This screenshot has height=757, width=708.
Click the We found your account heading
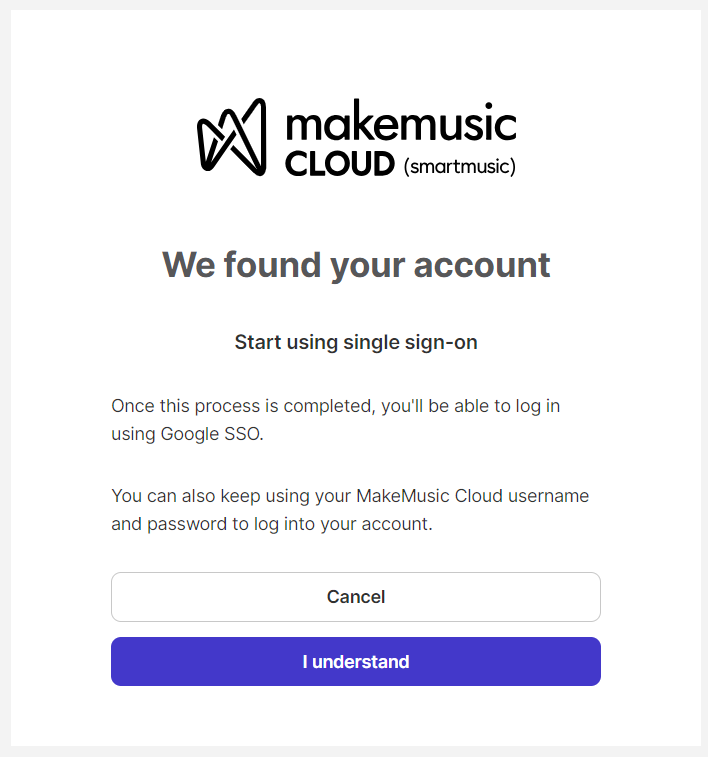[356, 264]
